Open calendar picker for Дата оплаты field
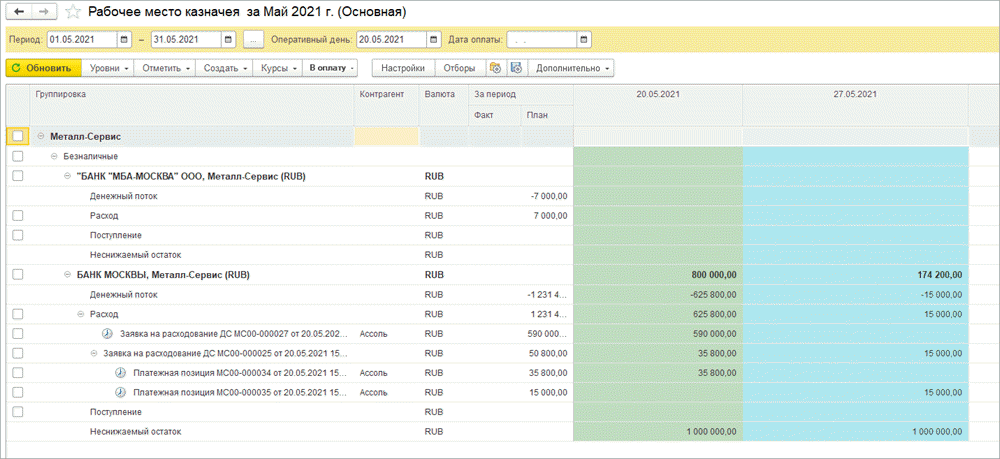1000x459 pixels. click(x=584, y=40)
